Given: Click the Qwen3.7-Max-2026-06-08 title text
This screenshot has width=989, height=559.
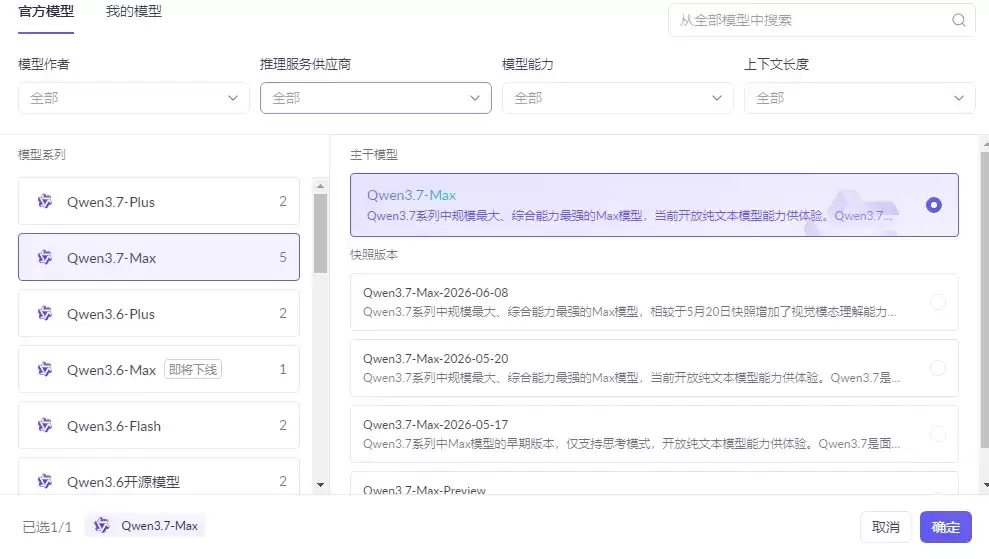Looking at the screenshot, I should click(435, 293).
